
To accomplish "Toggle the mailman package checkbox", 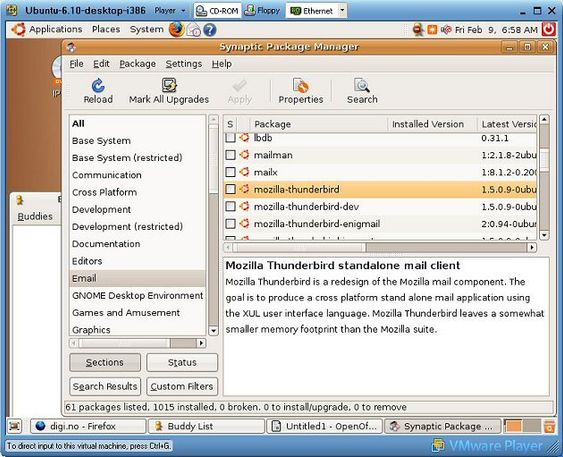I will pyautogui.click(x=230, y=155).
